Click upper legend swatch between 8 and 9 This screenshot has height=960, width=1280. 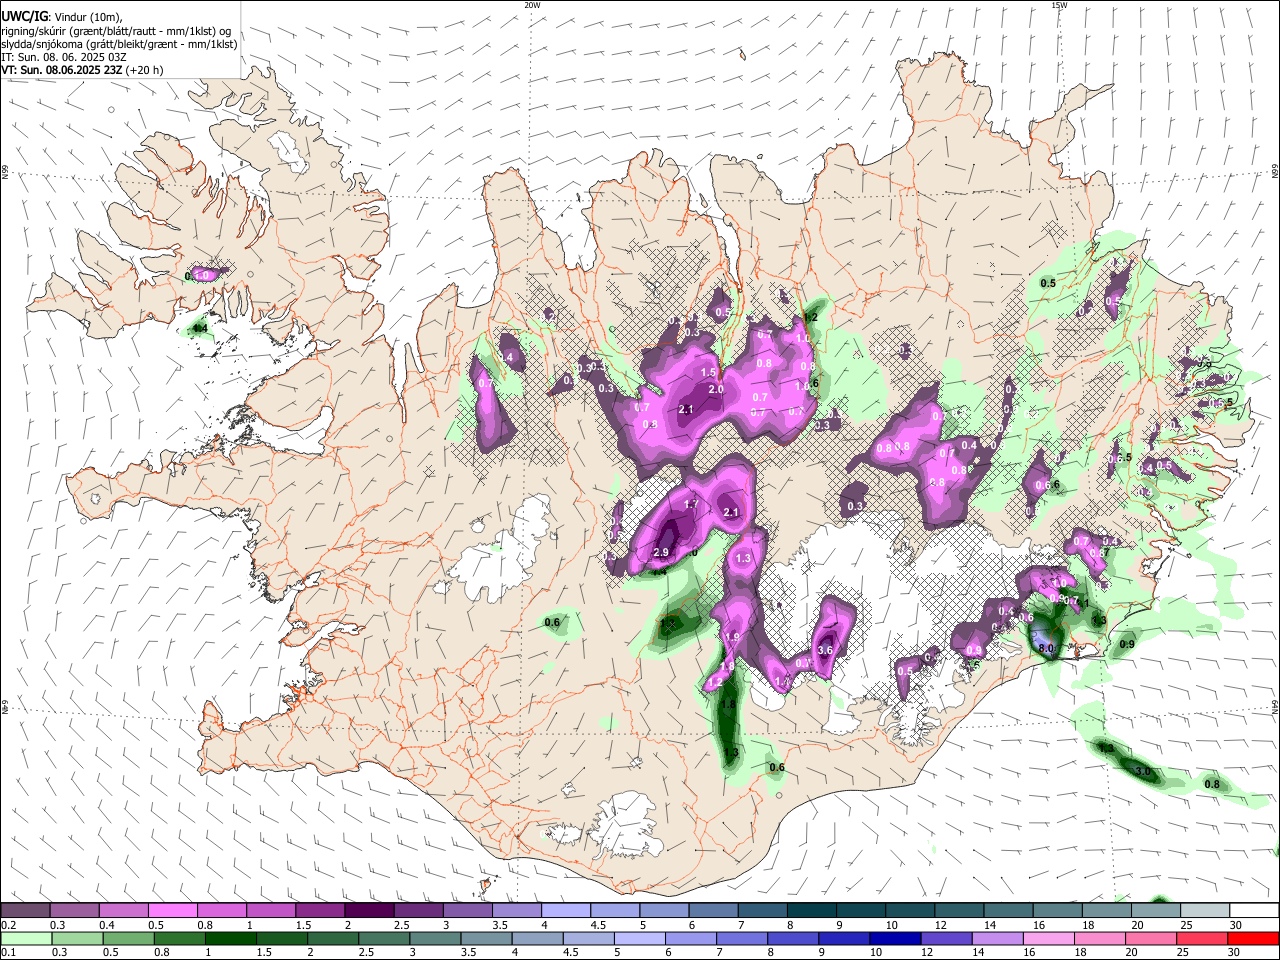pos(812,911)
